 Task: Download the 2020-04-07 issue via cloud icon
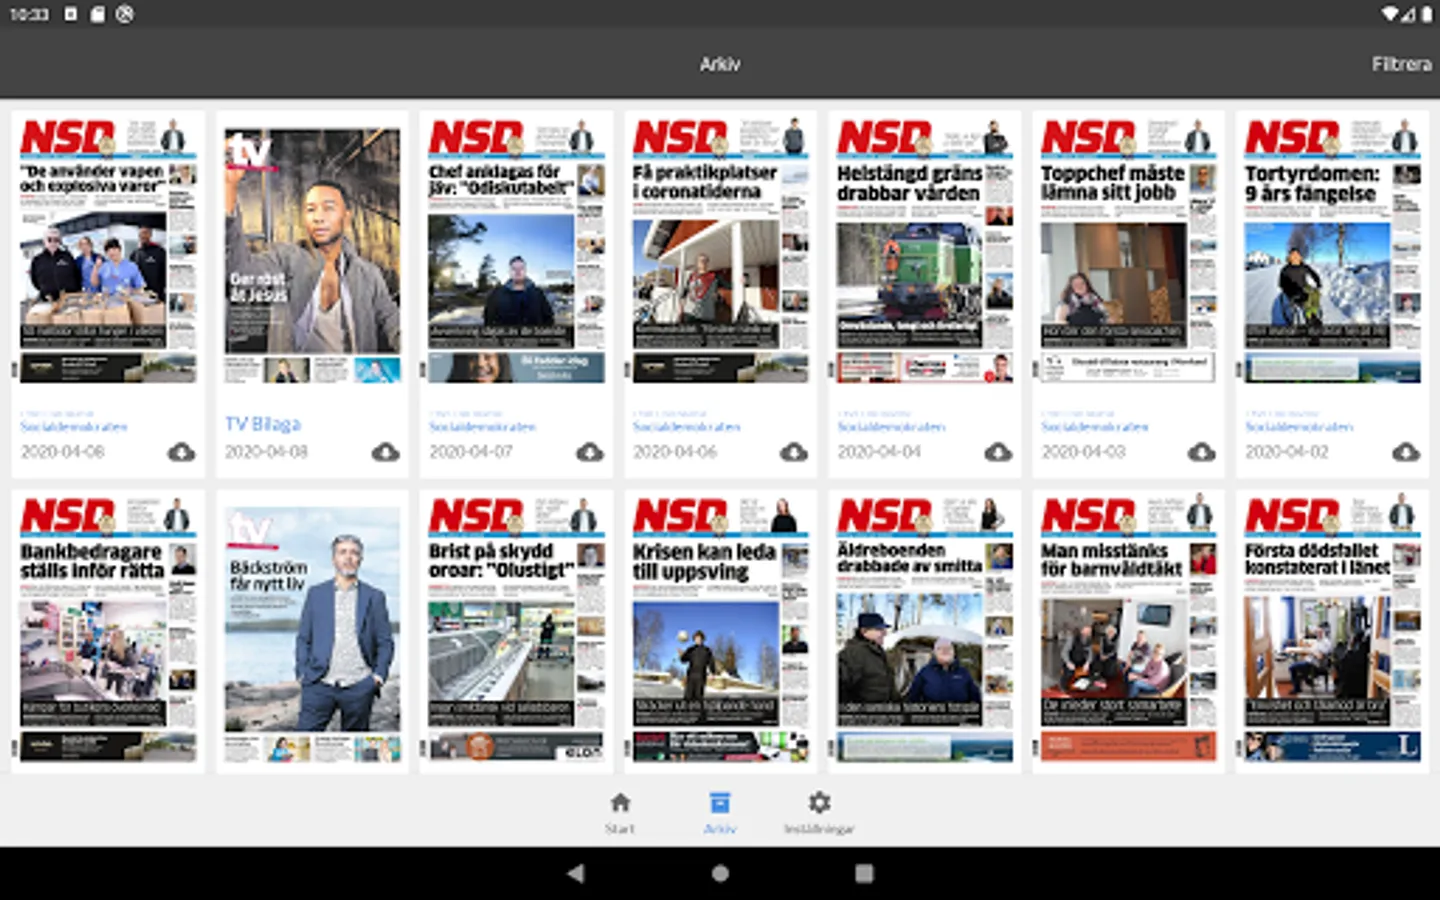(590, 452)
